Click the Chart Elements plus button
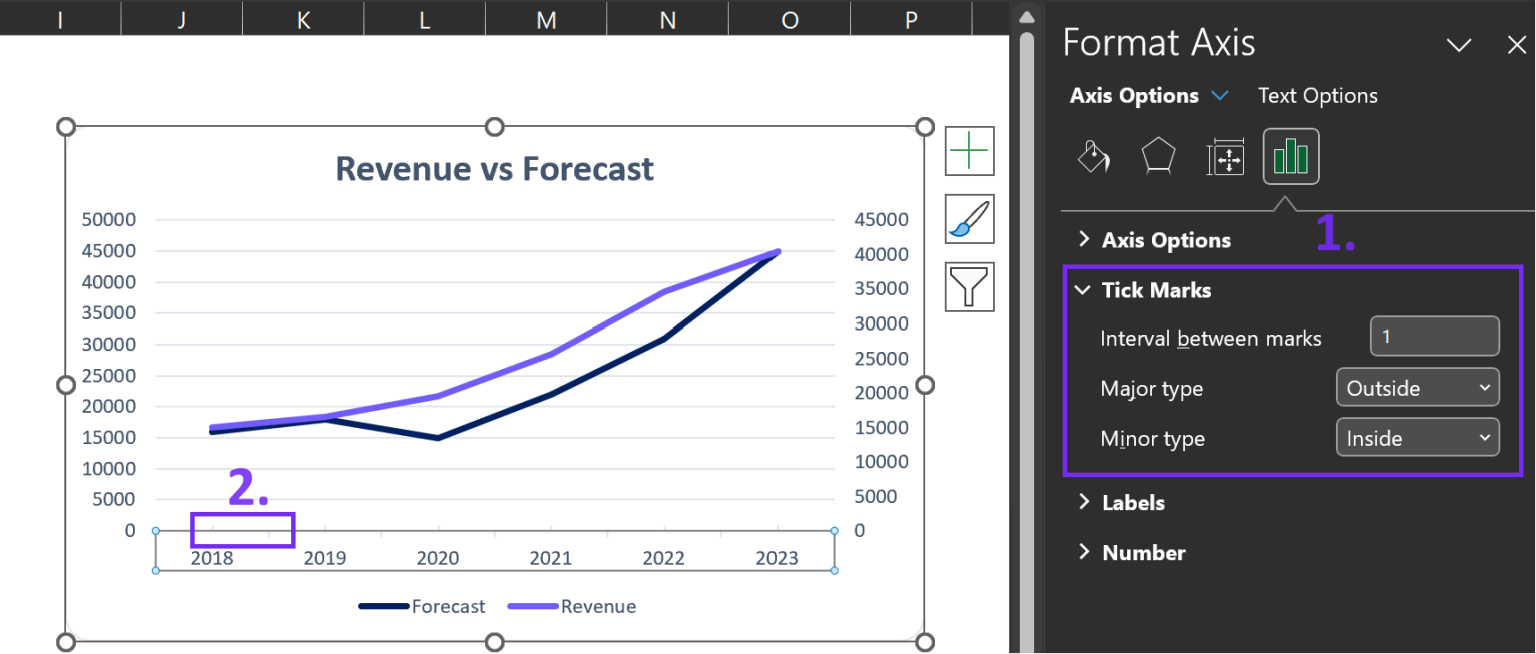The image size is (1536, 654). tap(969, 151)
